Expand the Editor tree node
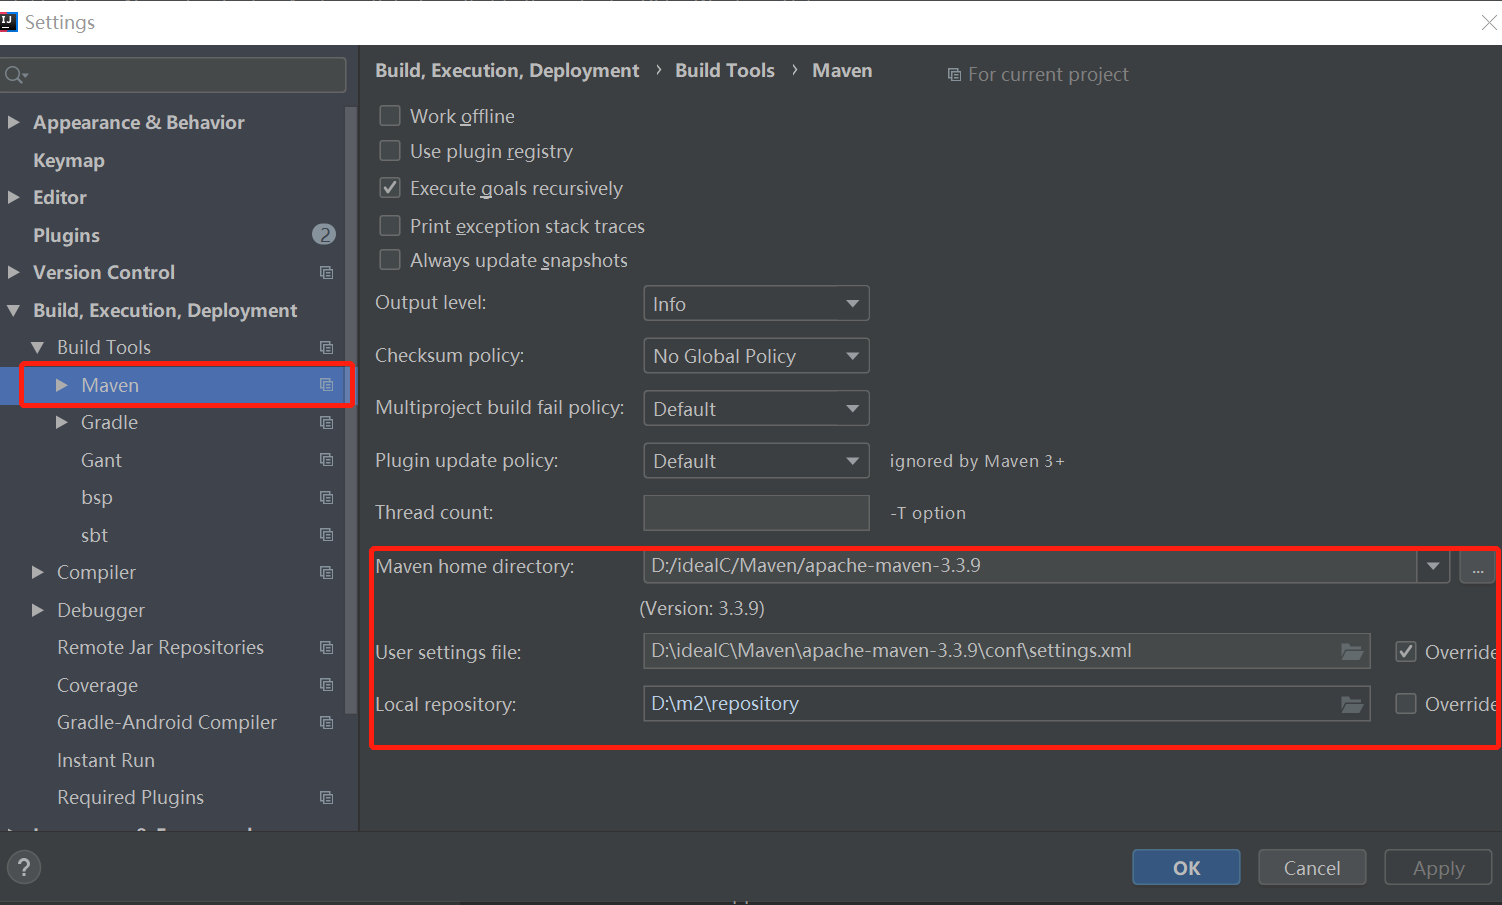This screenshot has height=905, width=1502. [14, 197]
